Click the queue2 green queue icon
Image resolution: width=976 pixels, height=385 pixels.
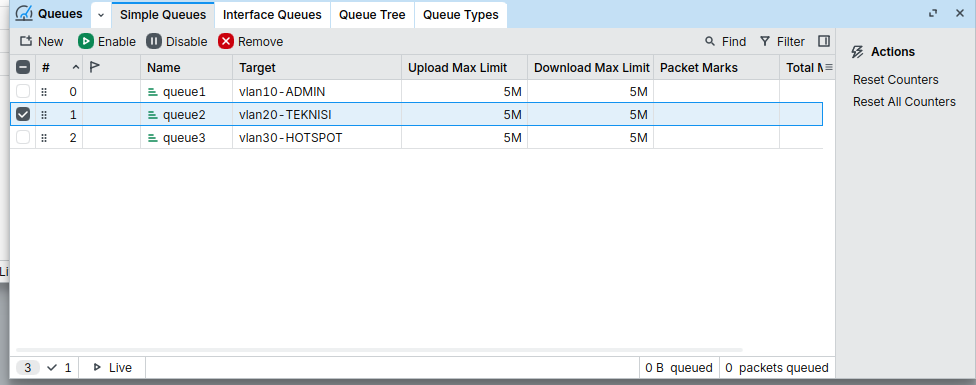152,115
